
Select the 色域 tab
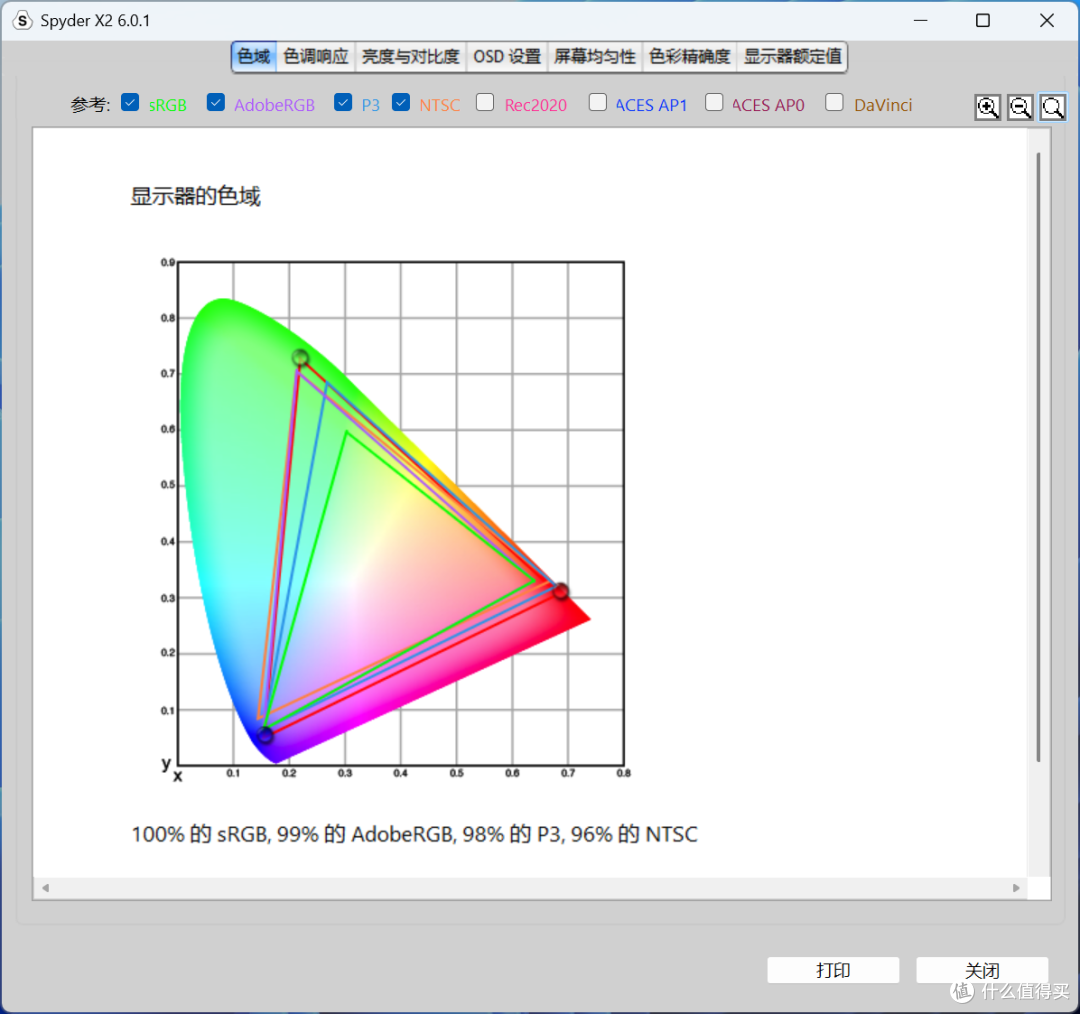[x=254, y=56]
